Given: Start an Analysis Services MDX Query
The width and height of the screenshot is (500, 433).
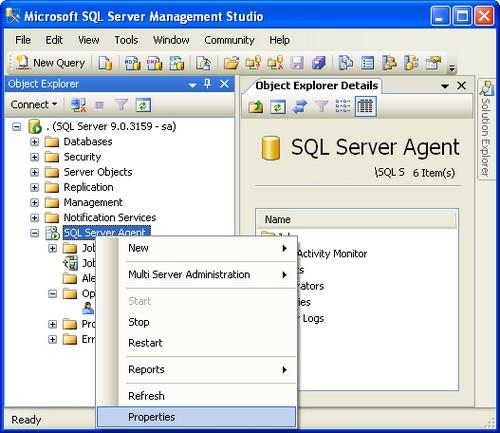Looking at the screenshot, I should pyautogui.click(x=132, y=63).
